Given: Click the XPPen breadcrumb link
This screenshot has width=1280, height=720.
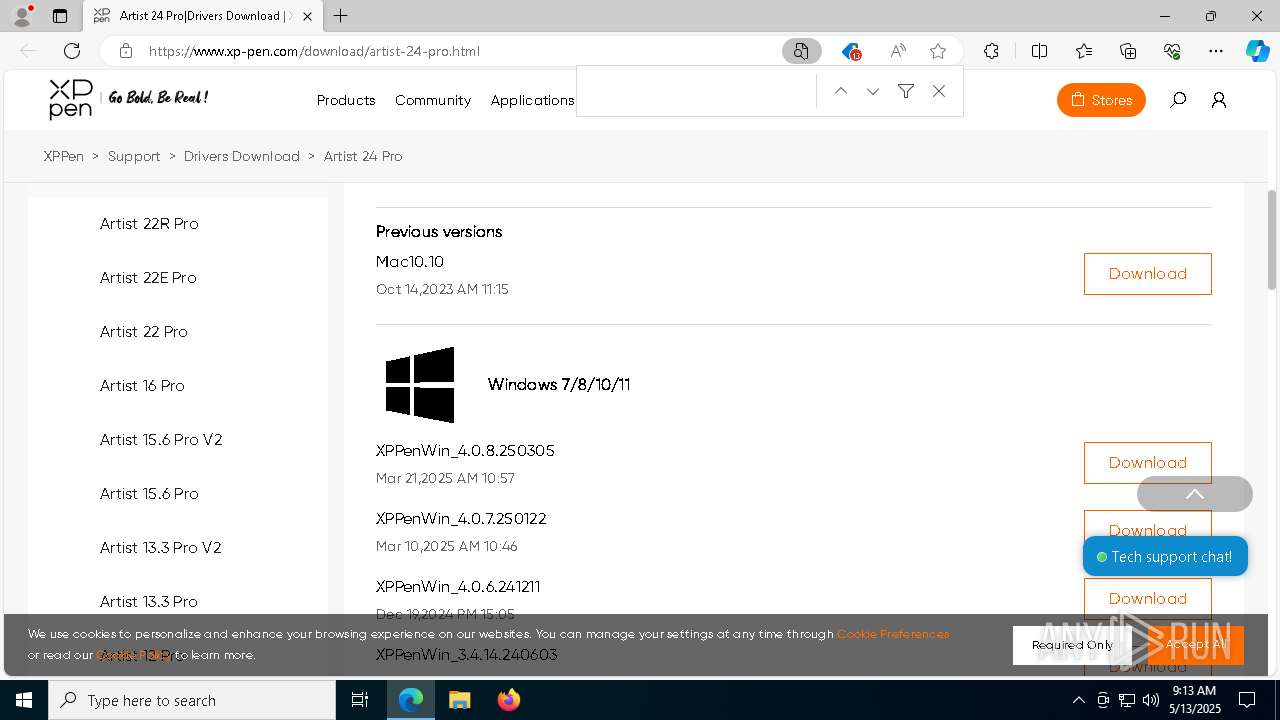Looking at the screenshot, I should [x=64, y=156].
